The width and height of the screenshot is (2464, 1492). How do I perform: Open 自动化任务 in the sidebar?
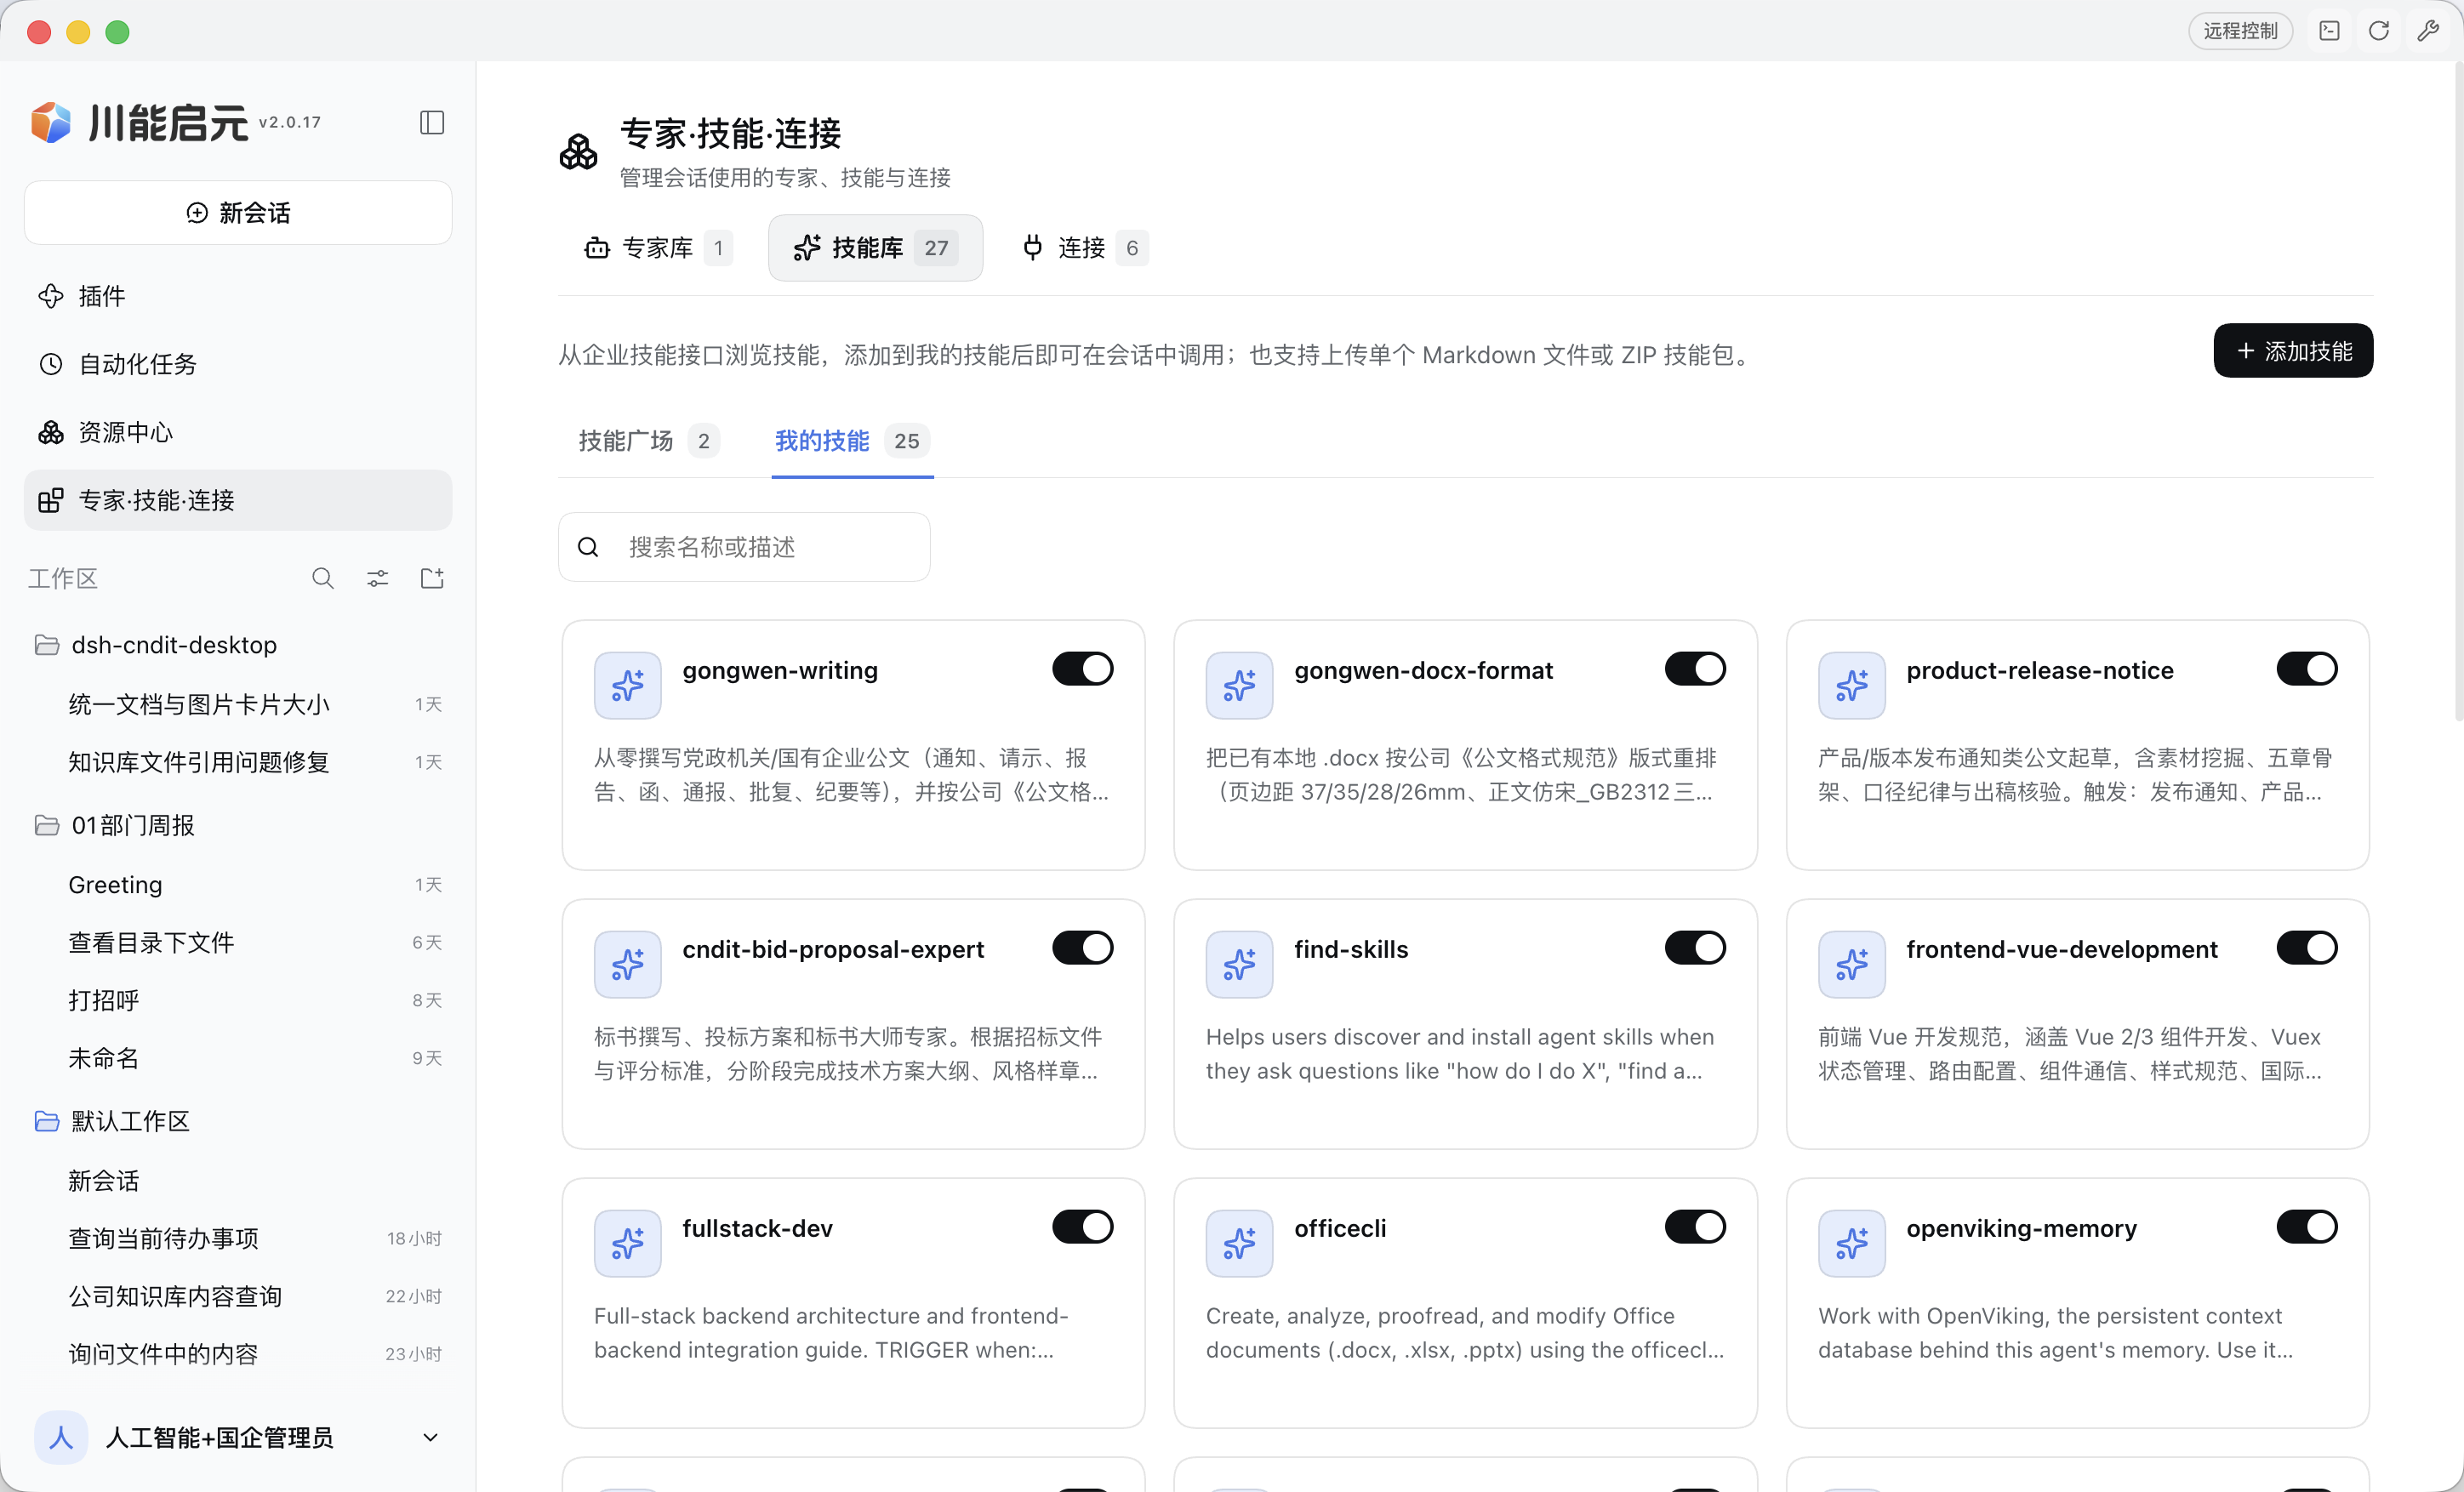coord(238,364)
